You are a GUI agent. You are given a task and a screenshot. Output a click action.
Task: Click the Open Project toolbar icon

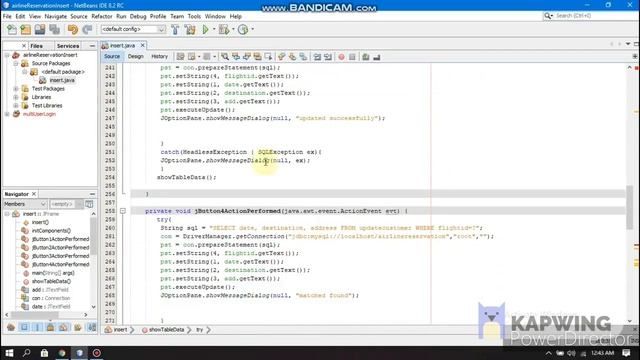click(40, 29)
